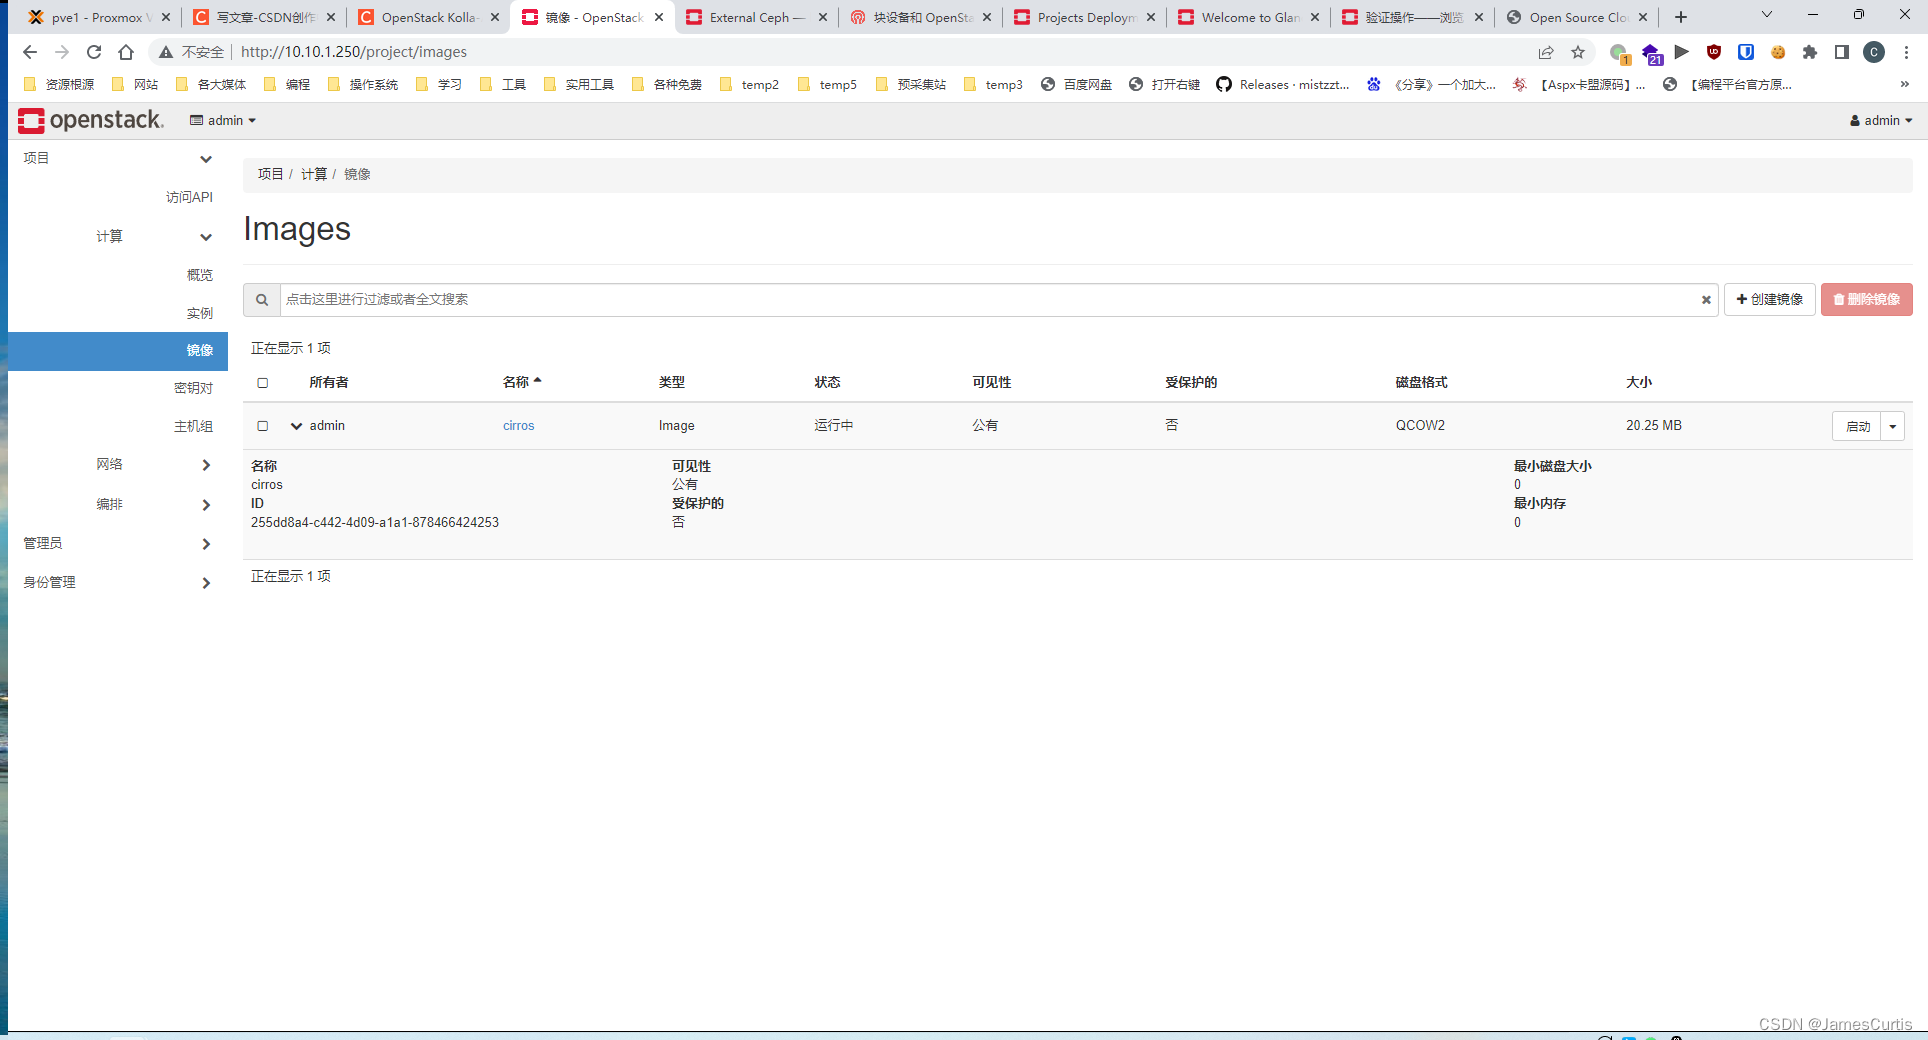
Task: Collapse the cirros row details chevron
Action: [296, 426]
